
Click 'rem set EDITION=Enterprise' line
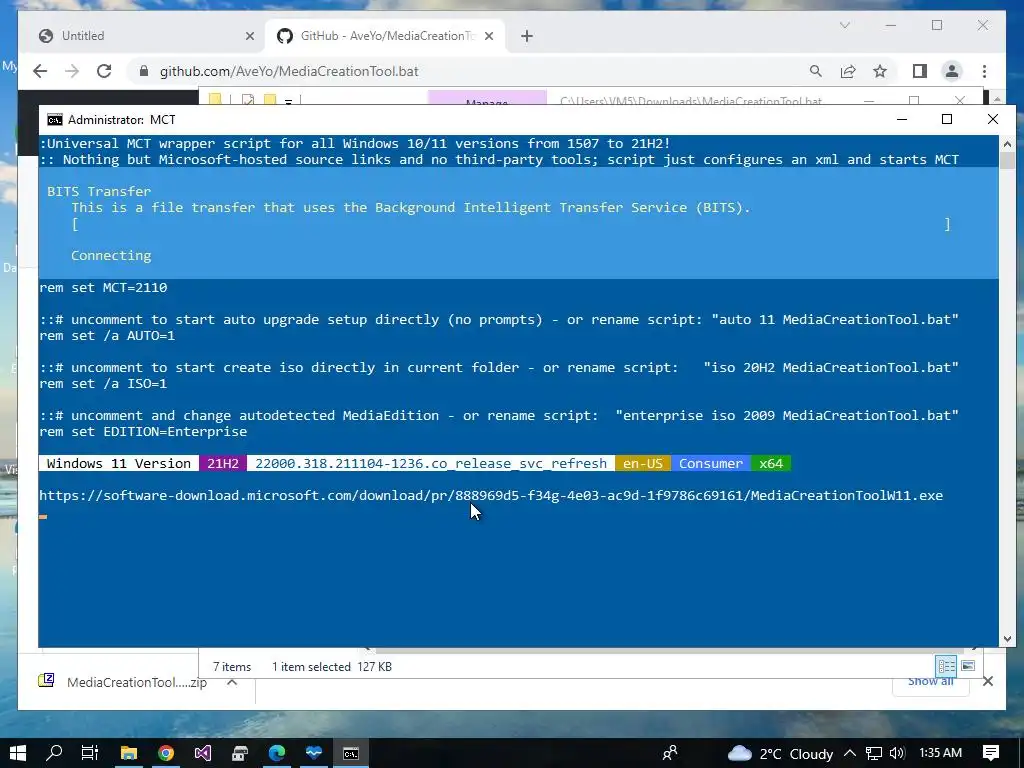point(143,432)
